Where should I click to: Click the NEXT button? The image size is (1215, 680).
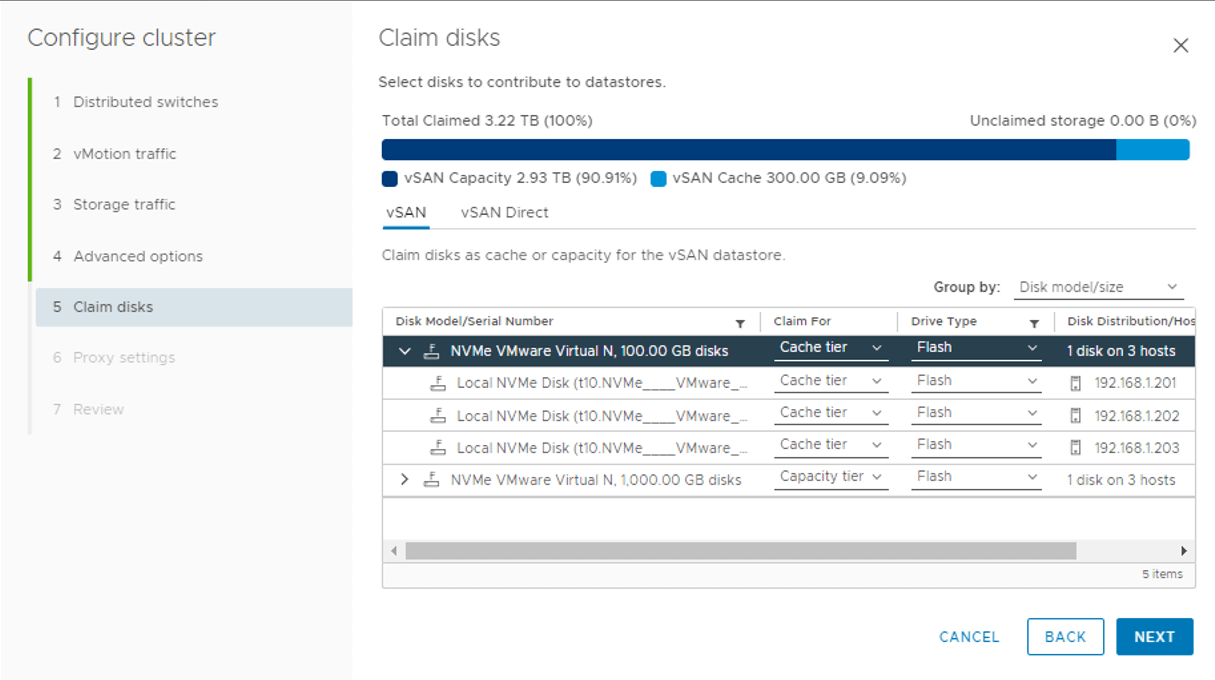(1154, 637)
